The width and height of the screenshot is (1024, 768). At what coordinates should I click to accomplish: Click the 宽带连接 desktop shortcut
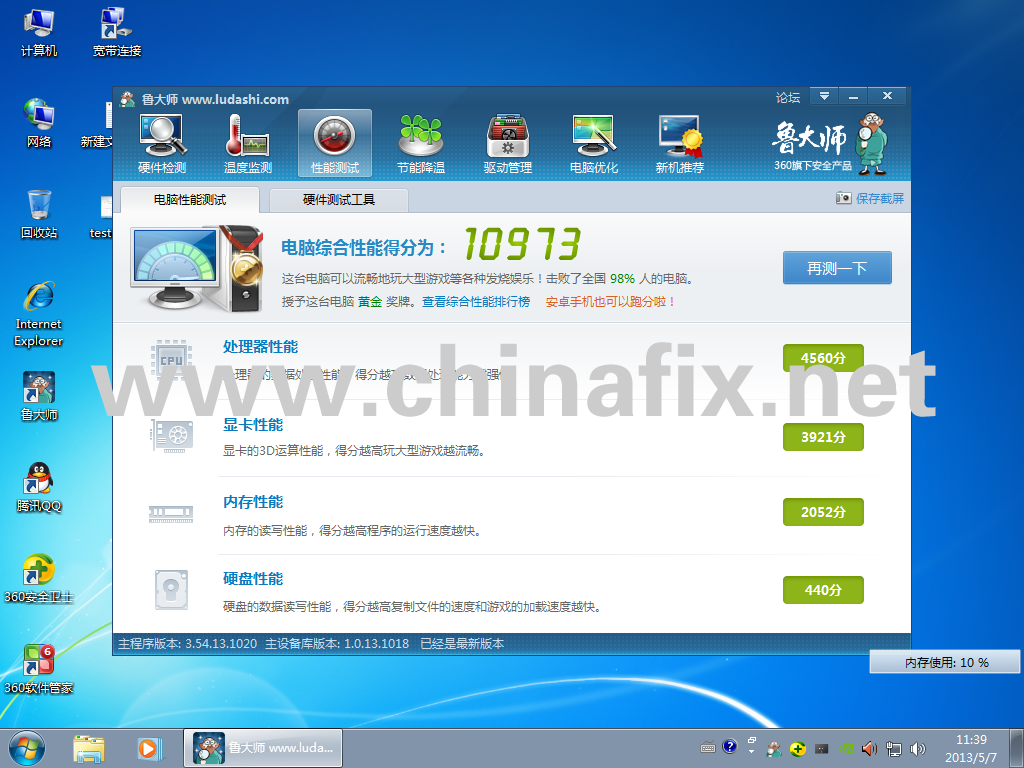(117, 33)
